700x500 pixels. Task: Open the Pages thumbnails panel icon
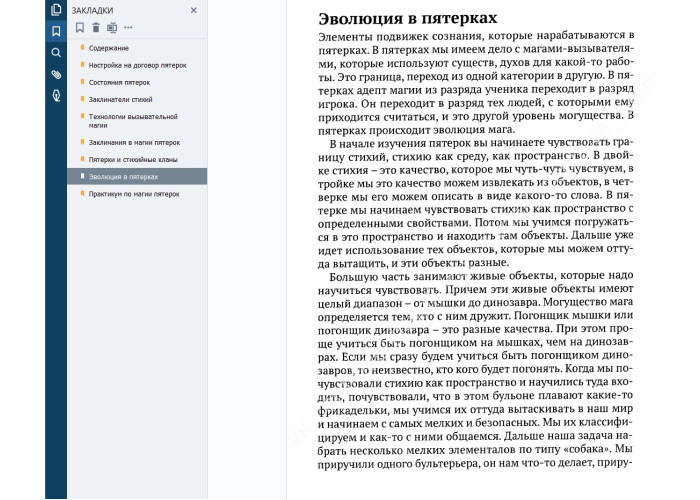[x=56, y=10]
